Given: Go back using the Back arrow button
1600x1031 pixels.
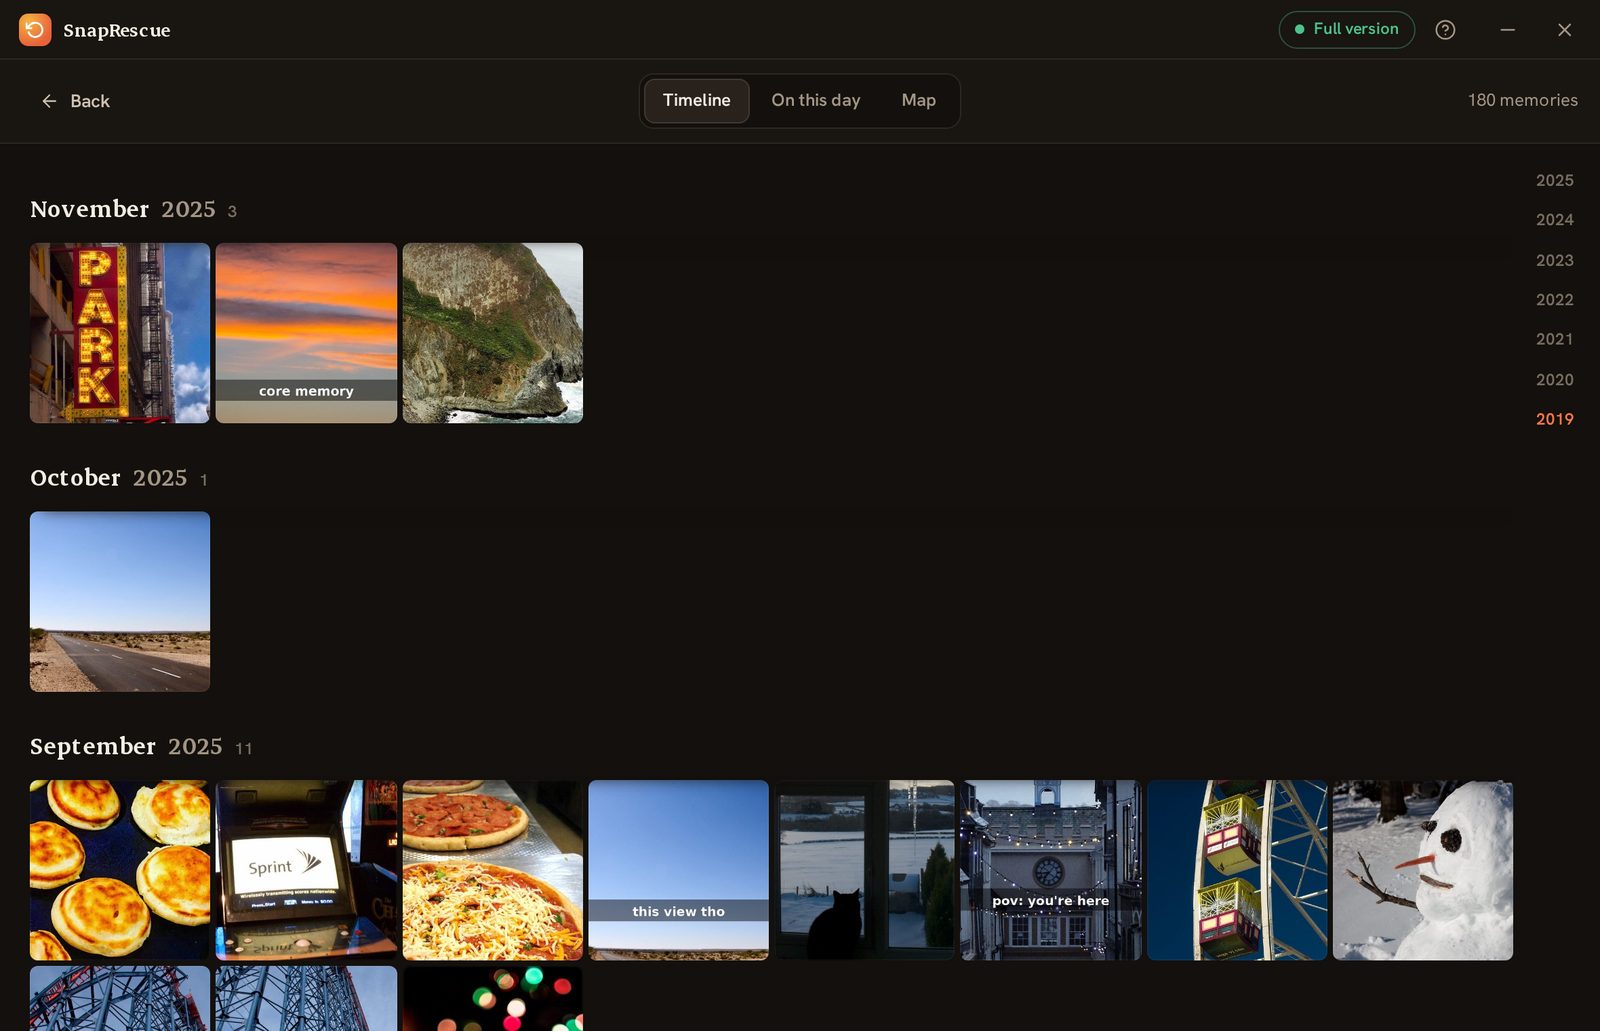Looking at the screenshot, I should tap(75, 101).
